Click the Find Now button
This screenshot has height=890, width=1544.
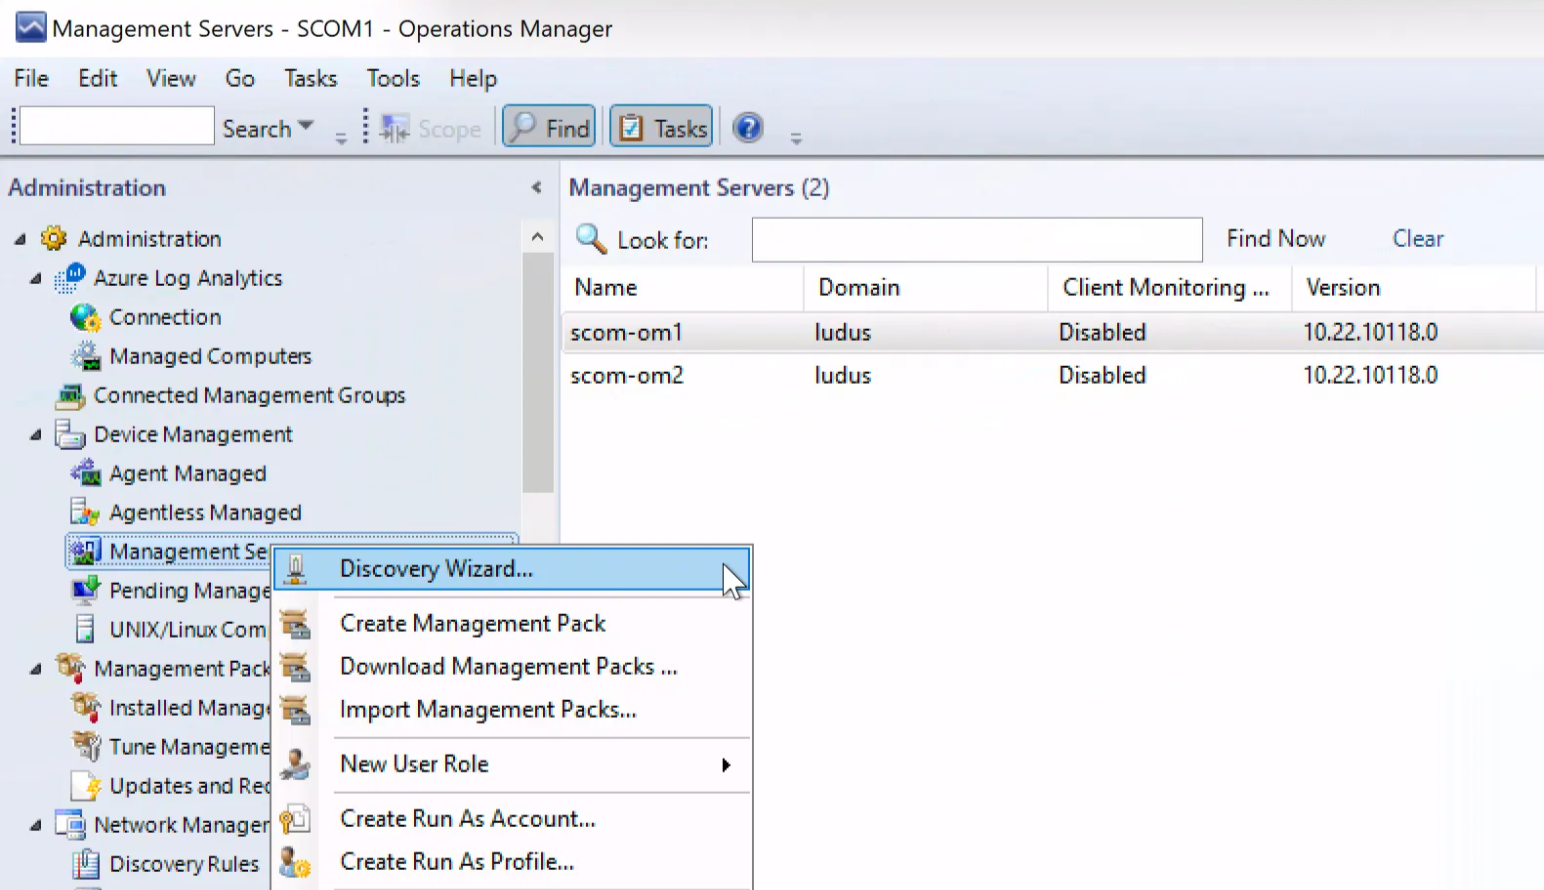(1275, 239)
